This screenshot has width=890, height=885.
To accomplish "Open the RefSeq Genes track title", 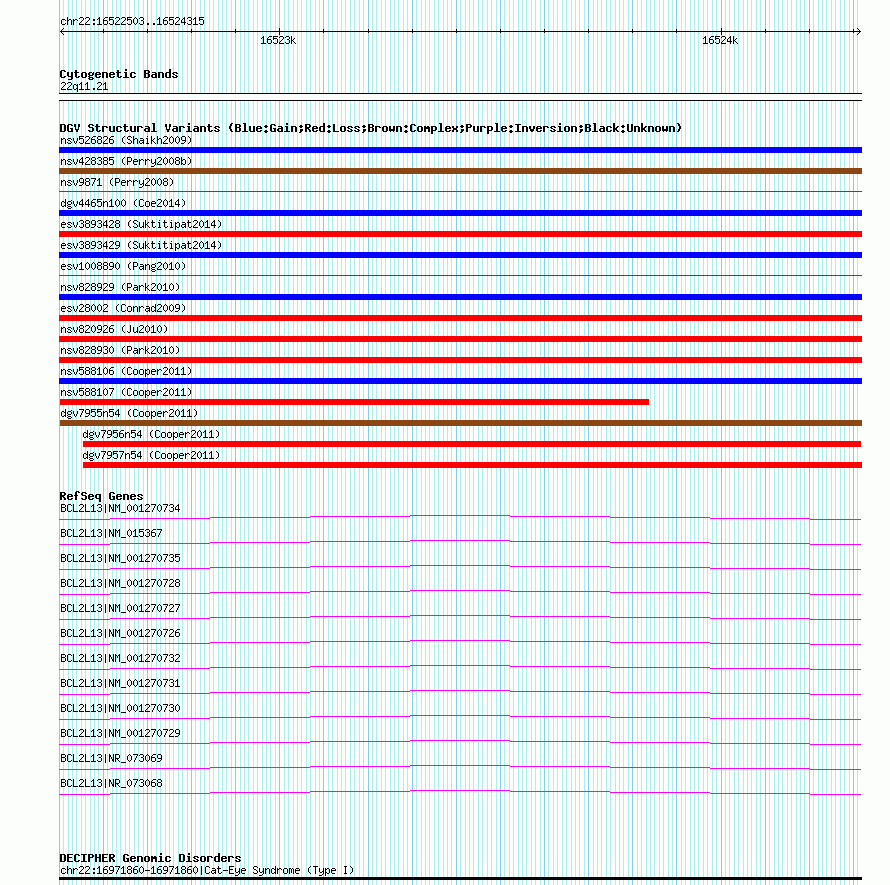I will [x=101, y=496].
